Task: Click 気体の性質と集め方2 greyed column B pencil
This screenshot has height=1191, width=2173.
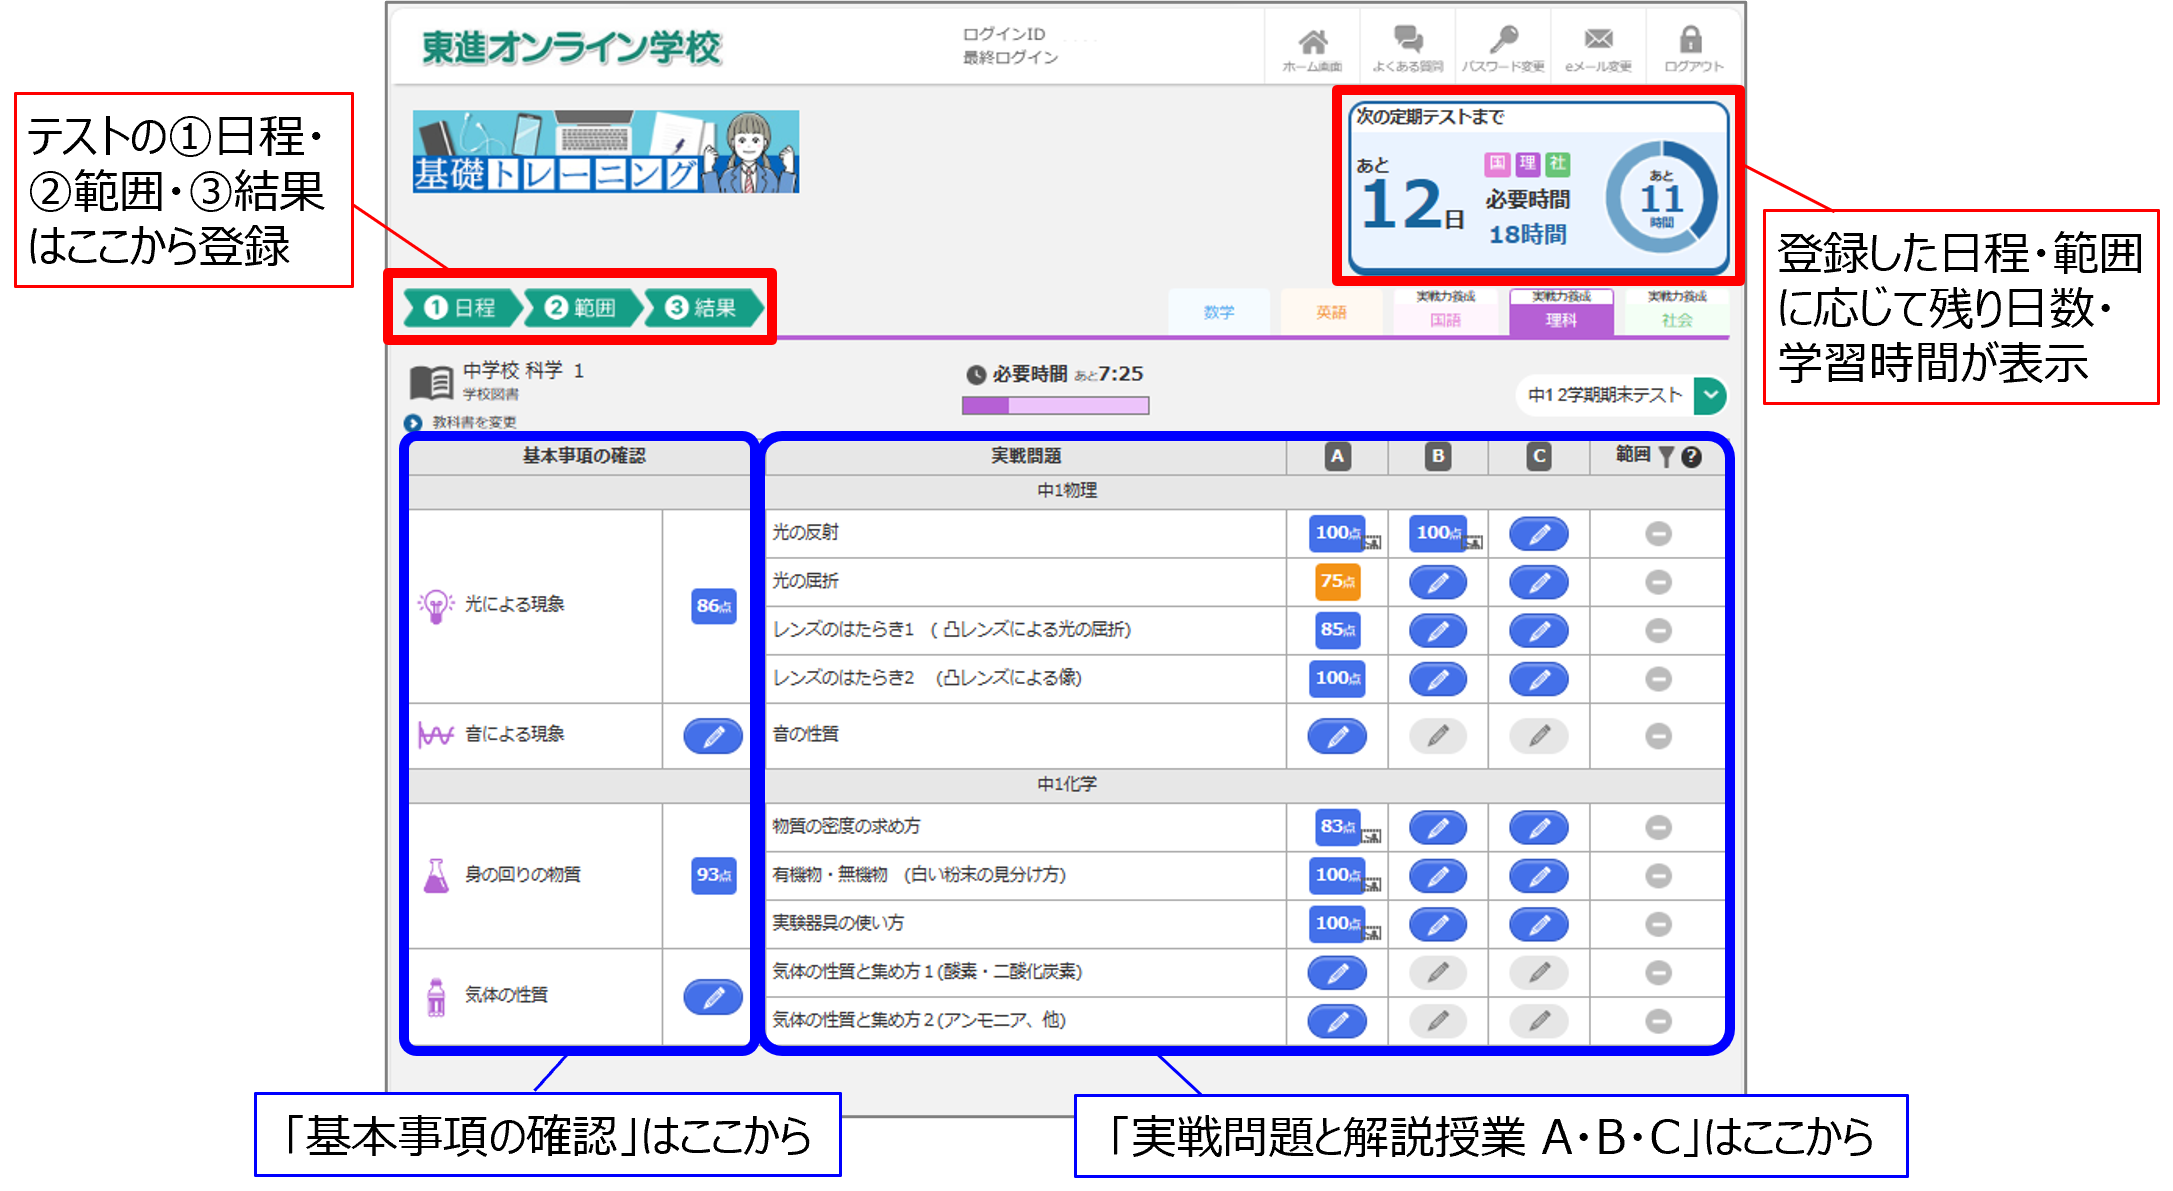Action: pos(1437,1021)
